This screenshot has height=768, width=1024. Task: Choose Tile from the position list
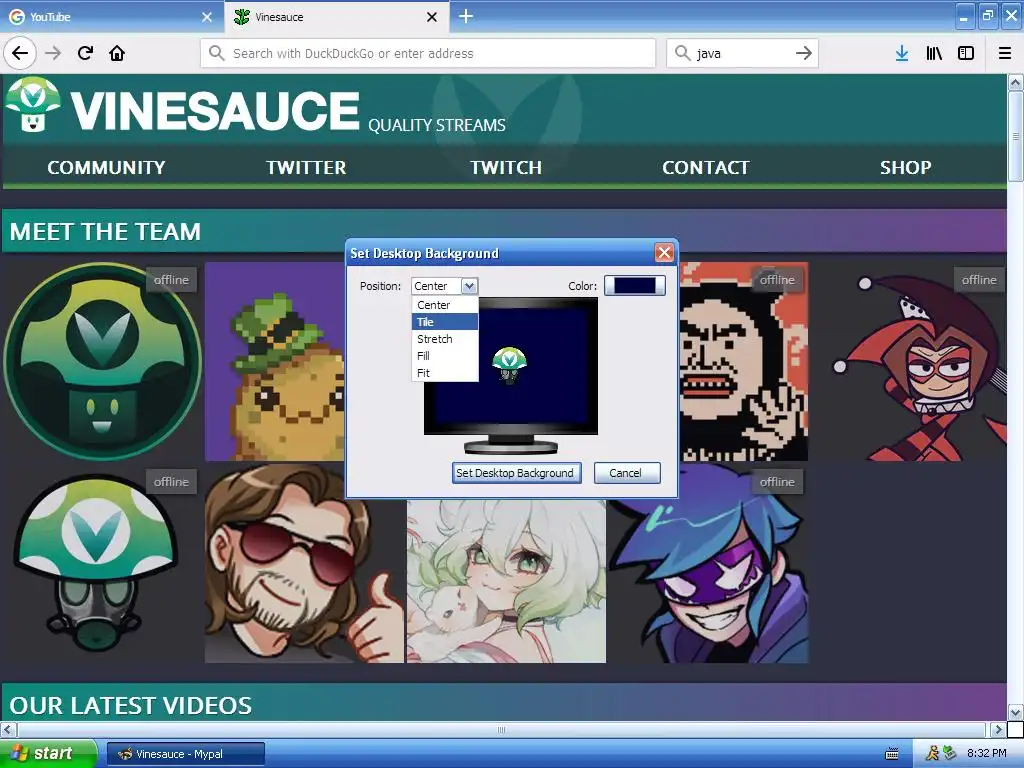(445, 322)
